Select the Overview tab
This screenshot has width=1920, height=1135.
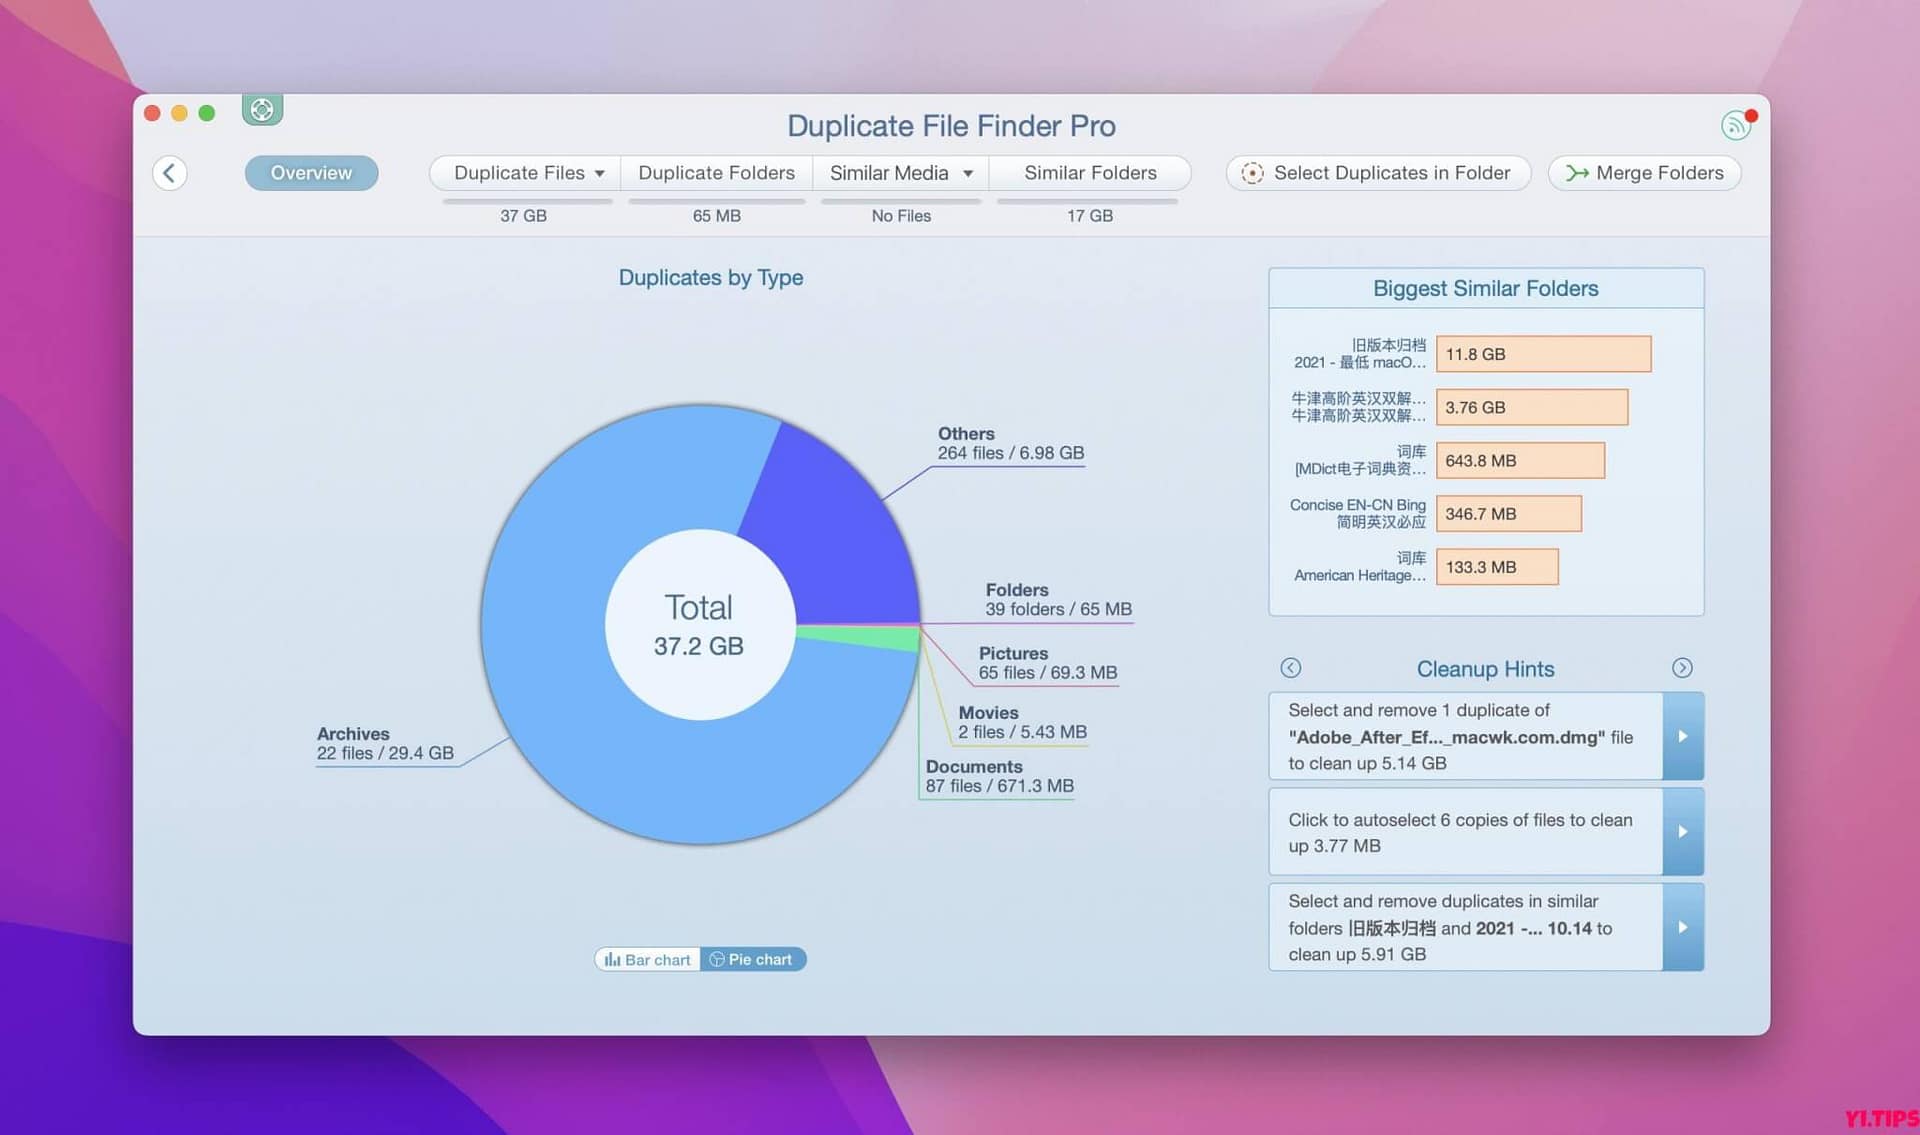[x=311, y=172]
